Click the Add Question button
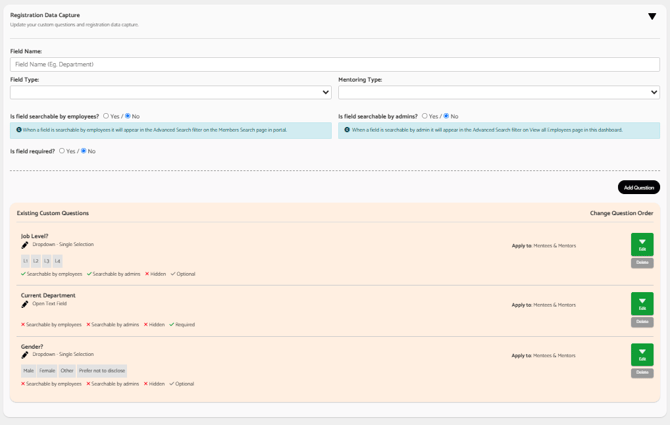 (638, 187)
